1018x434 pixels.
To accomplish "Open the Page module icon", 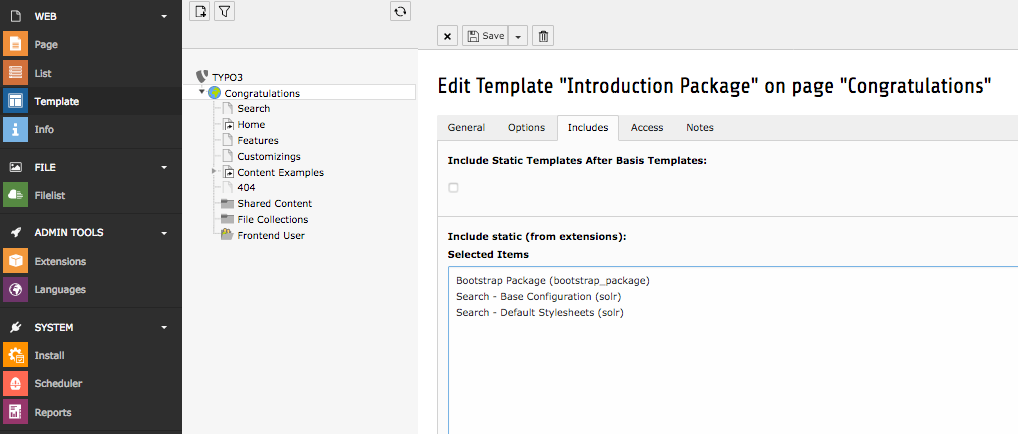I will pos(16,45).
